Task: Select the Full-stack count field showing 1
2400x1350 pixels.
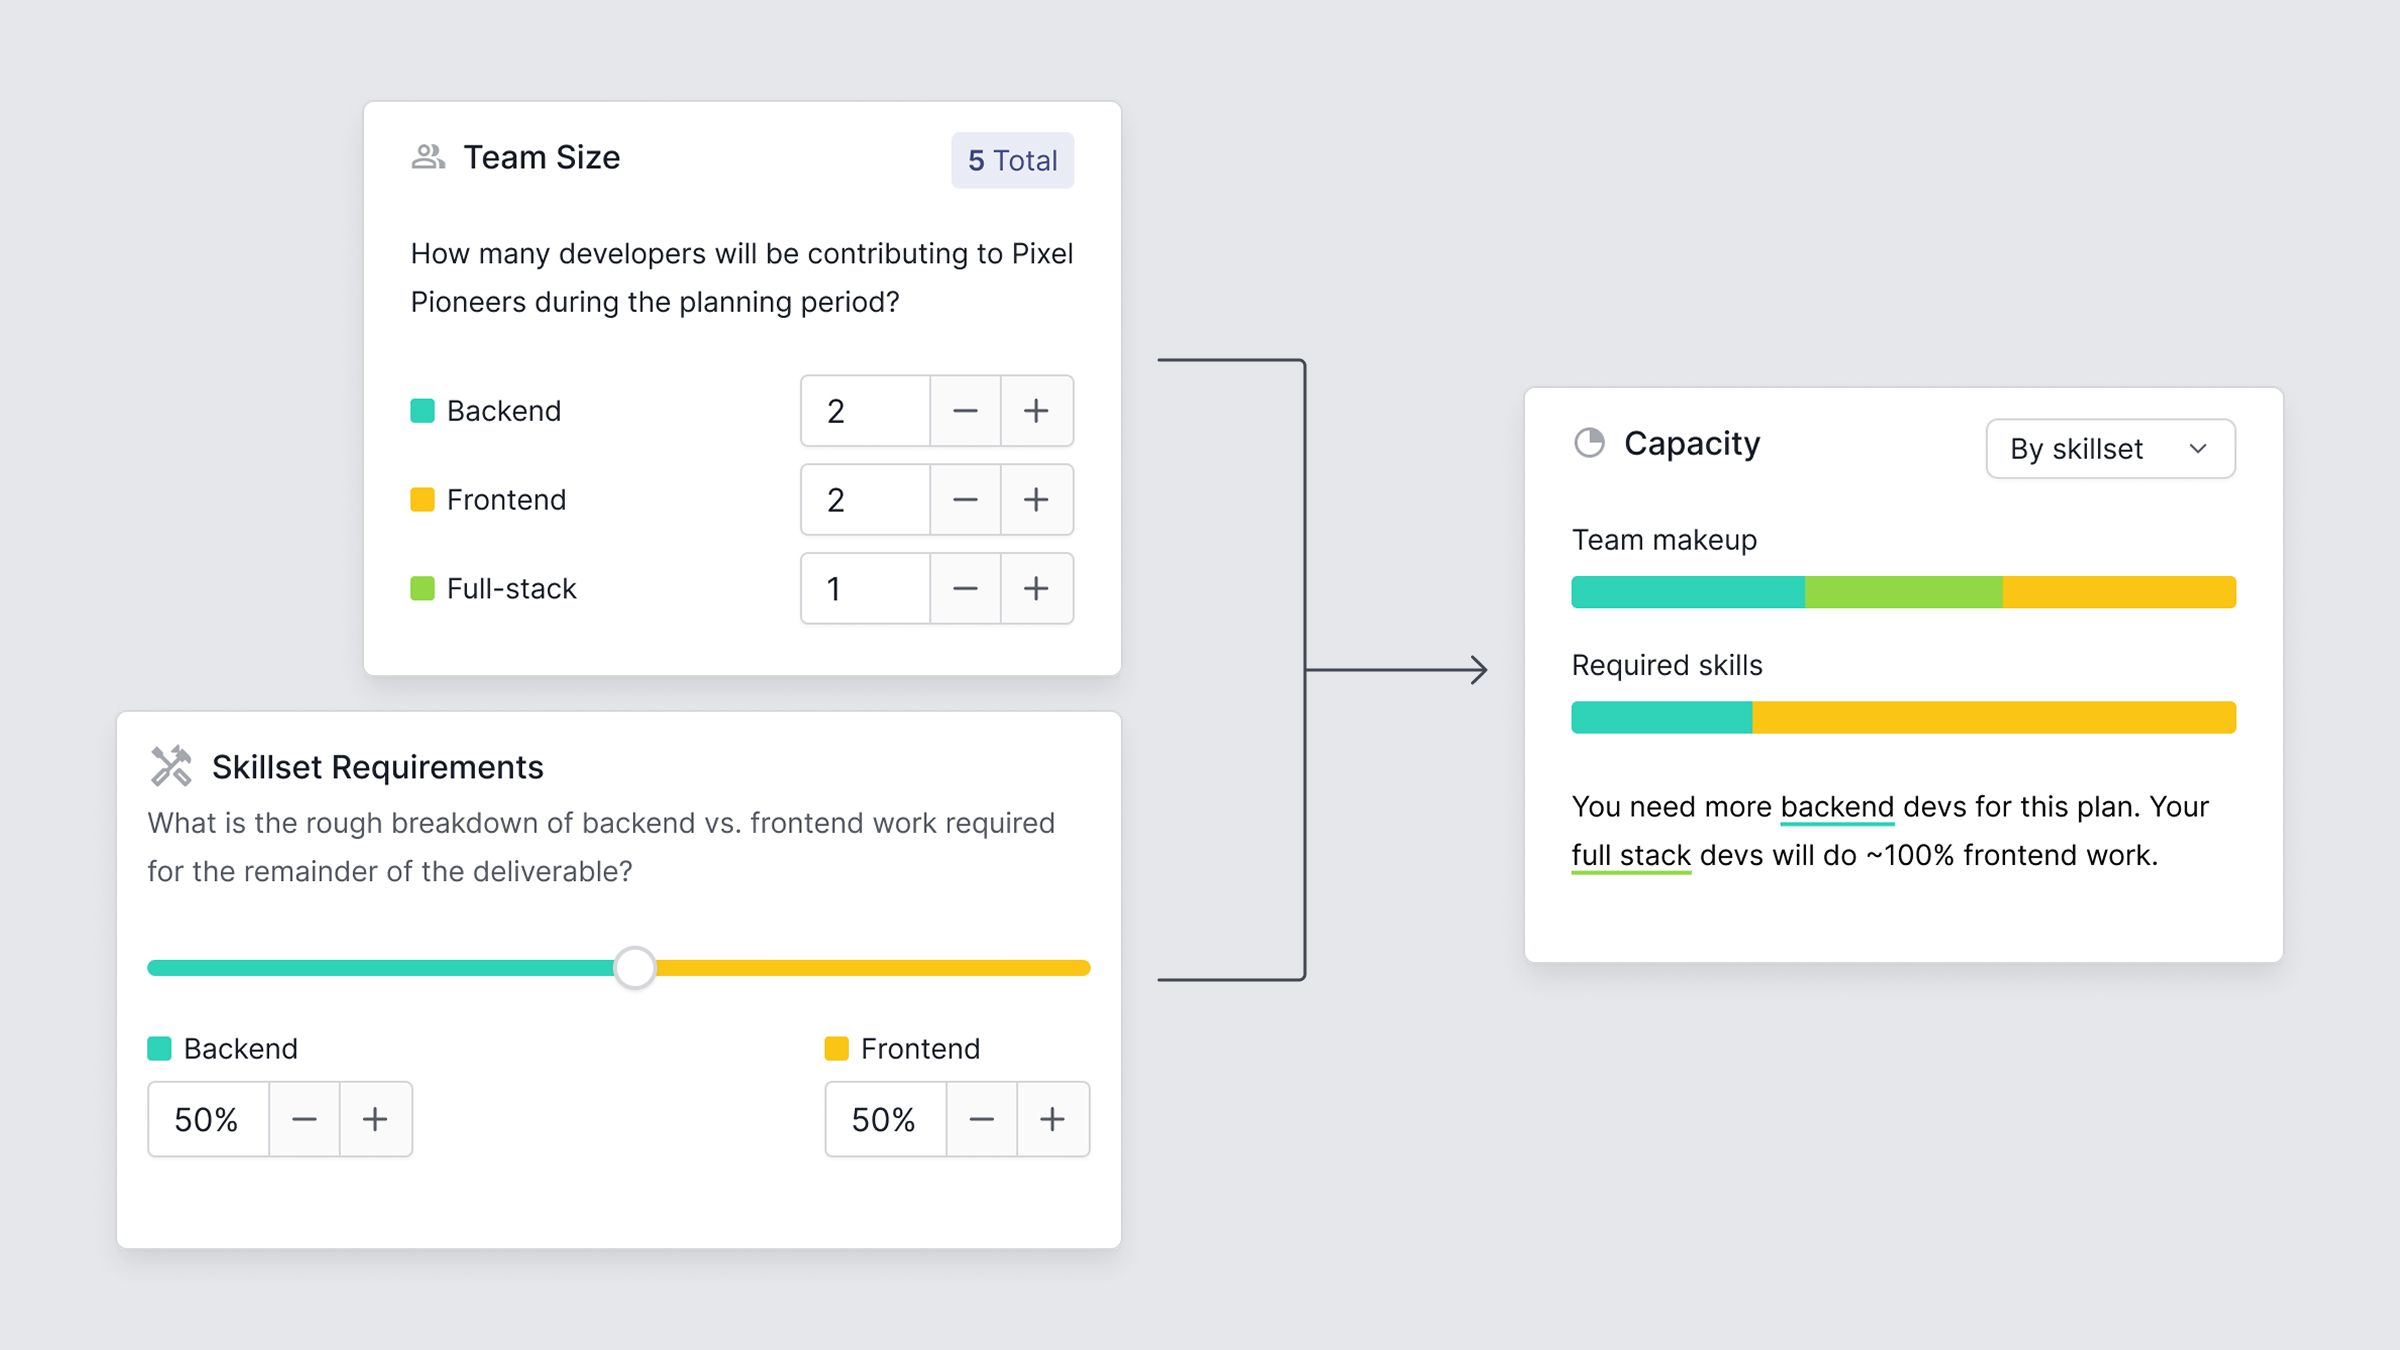Action: [x=864, y=589]
